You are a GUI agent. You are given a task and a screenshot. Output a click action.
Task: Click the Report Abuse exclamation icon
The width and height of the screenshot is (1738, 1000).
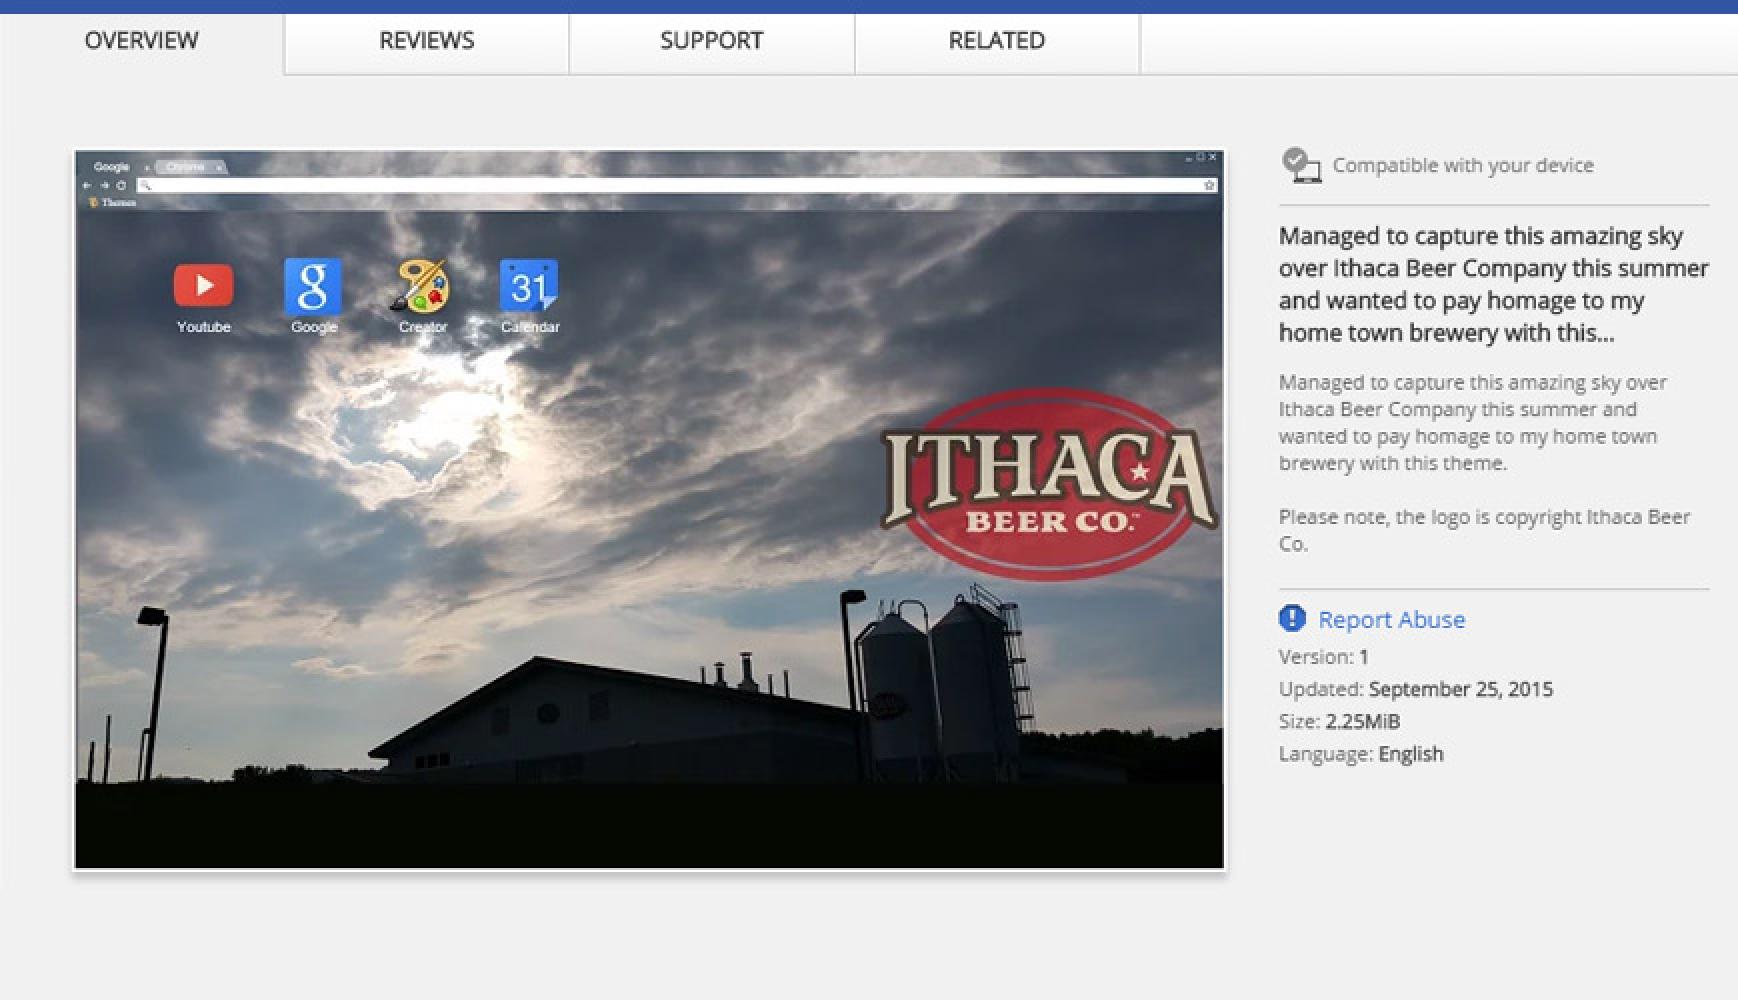(1292, 619)
